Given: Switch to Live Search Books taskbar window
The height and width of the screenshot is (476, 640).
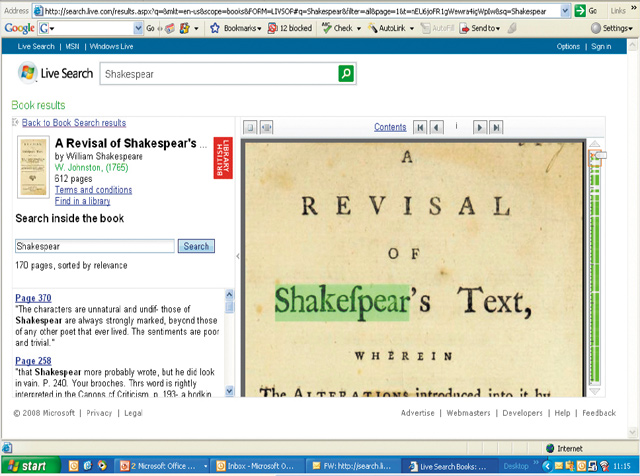Looking at the screenshot, I should [x=449, y=466].
